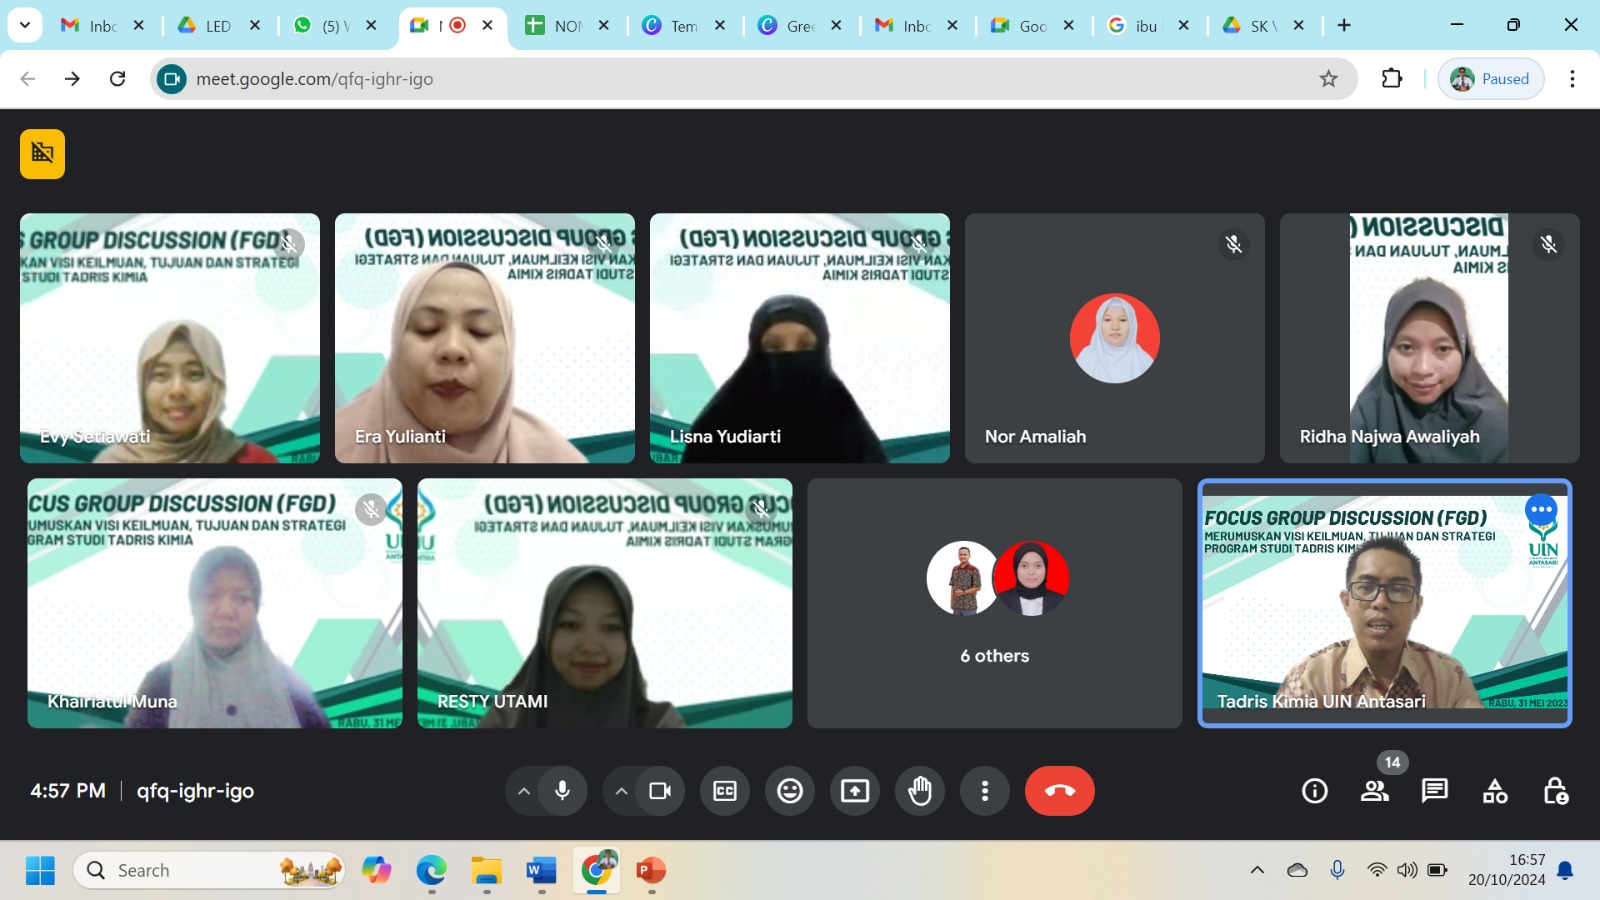The width and height of the screenshot is (1600, 900).
Task: Click the Chrome tab search dropdown arrow
Action: pyautogui.click(x=24, y=25)
